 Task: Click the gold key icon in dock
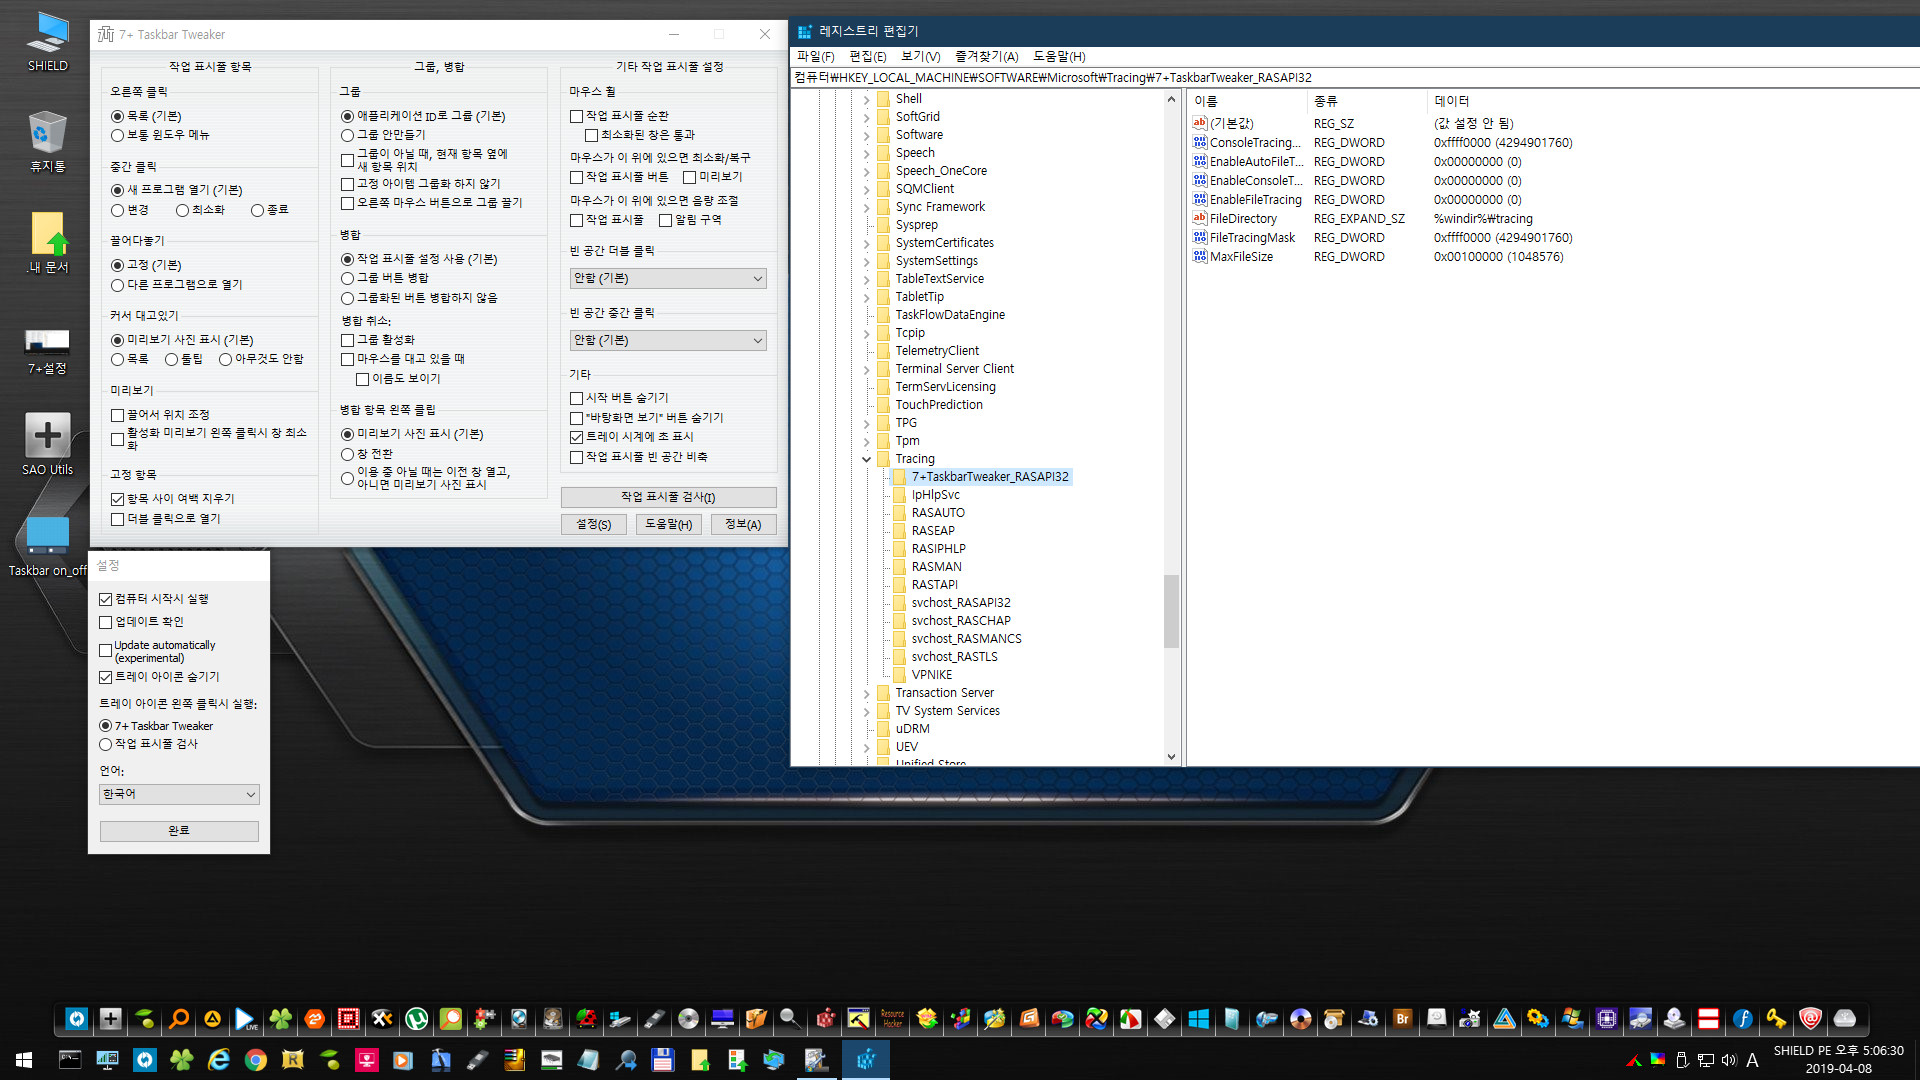[x=1776, y=1019]
